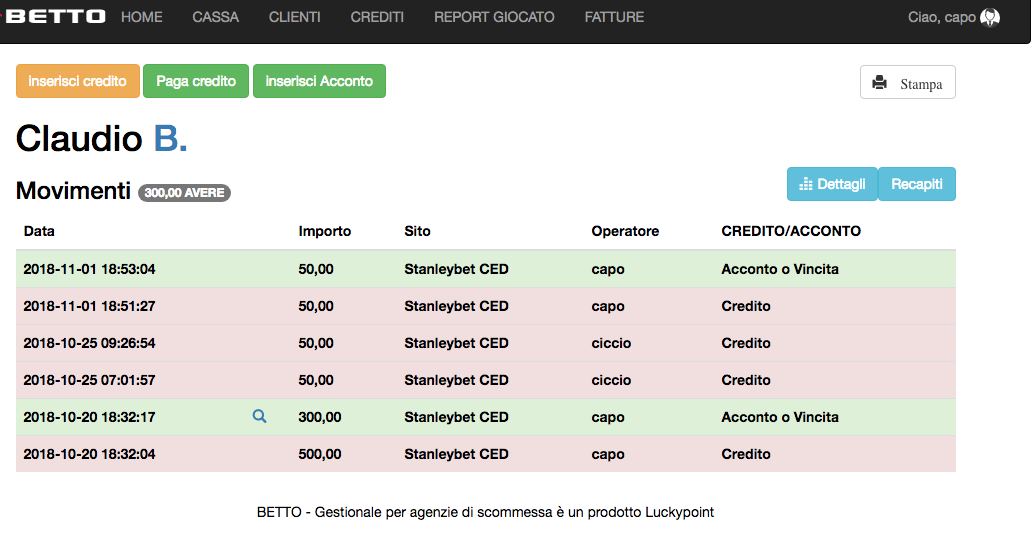Click the user avatar icon beside Ciao, capo
The height and width of the screenshot is (538, 1035).
[990, 17]
